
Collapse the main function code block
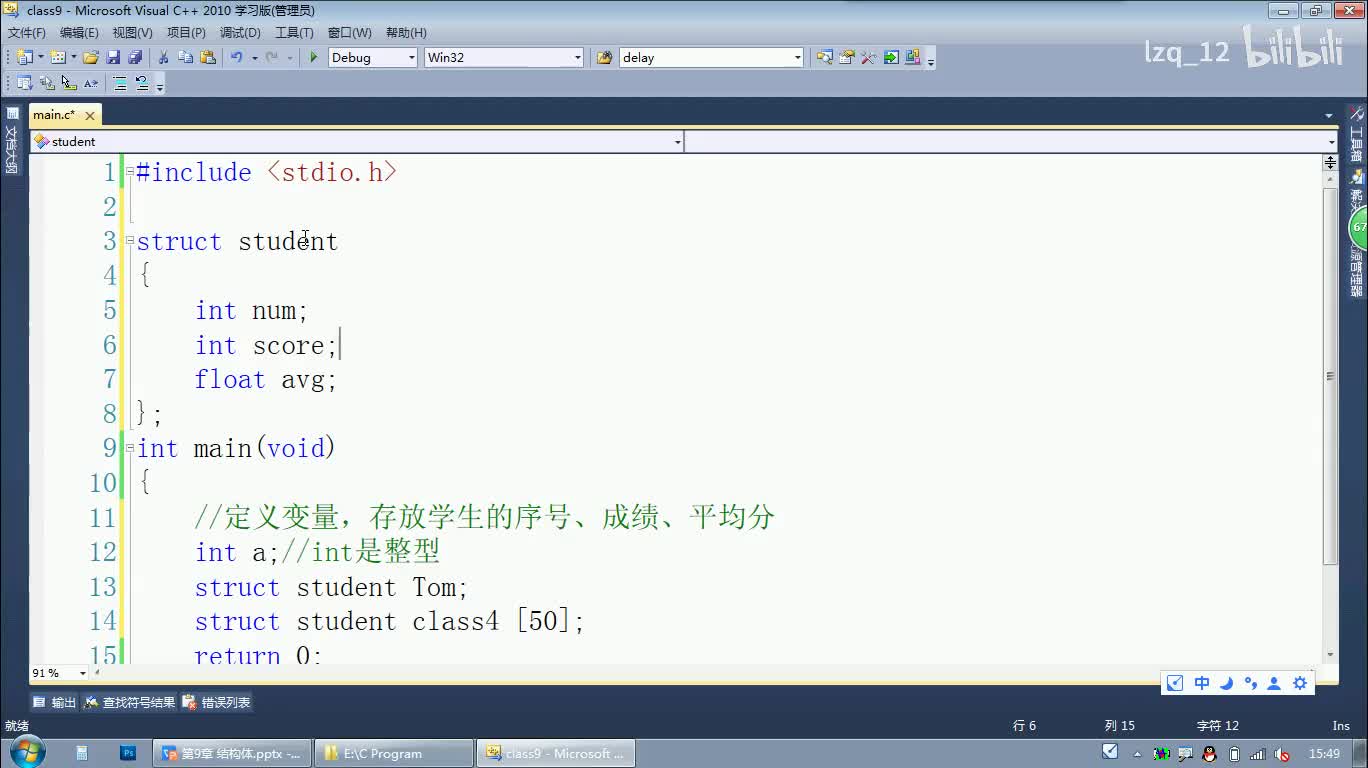coord(130,448)
